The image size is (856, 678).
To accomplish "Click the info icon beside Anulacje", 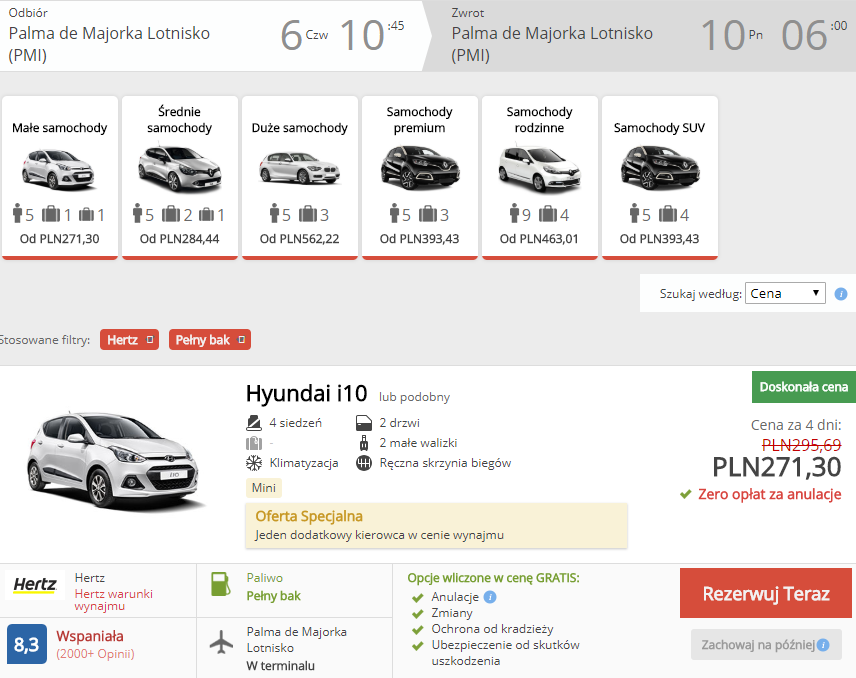I will click(x=490, y=597).
